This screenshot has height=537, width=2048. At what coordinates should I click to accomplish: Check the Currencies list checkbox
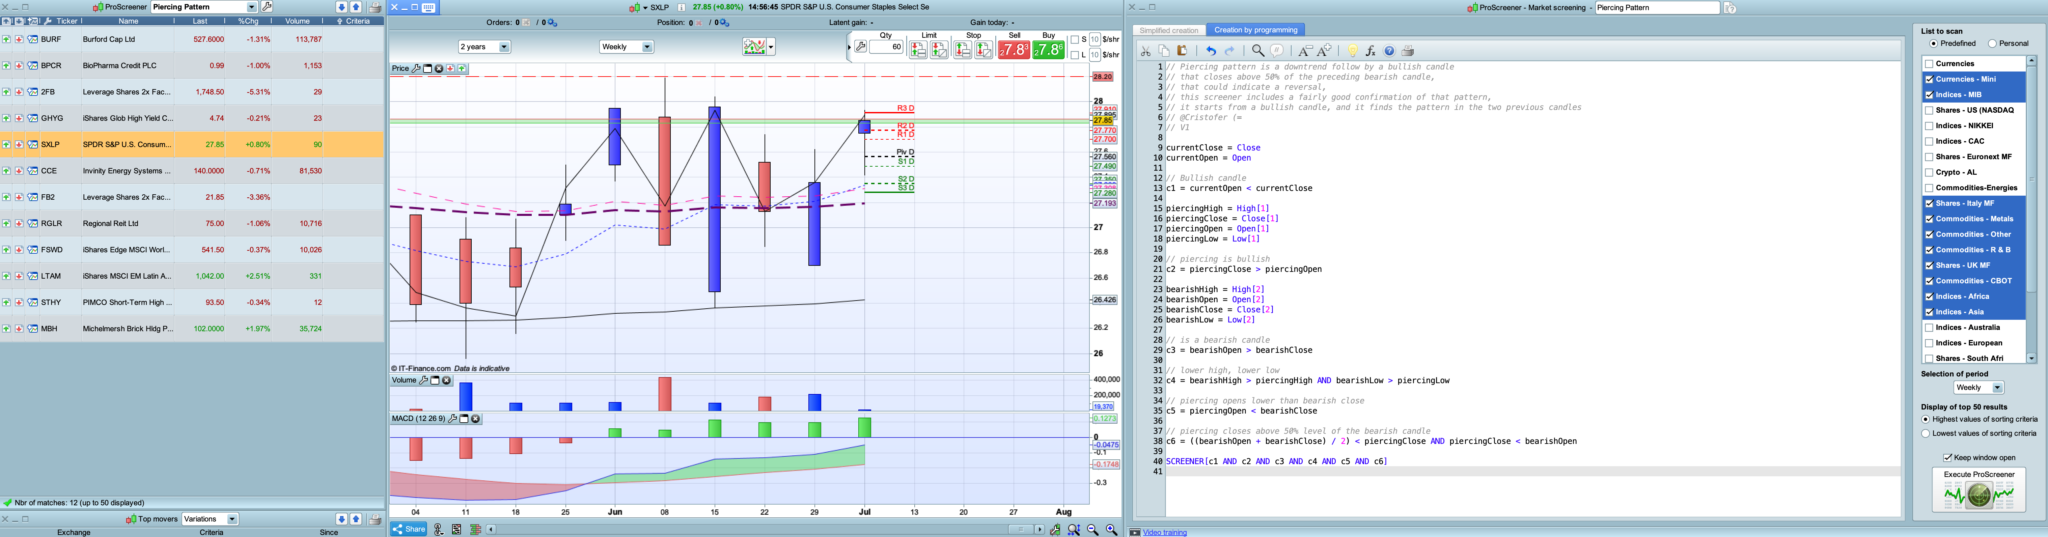pyautogui.click(x=1929, y=64)
